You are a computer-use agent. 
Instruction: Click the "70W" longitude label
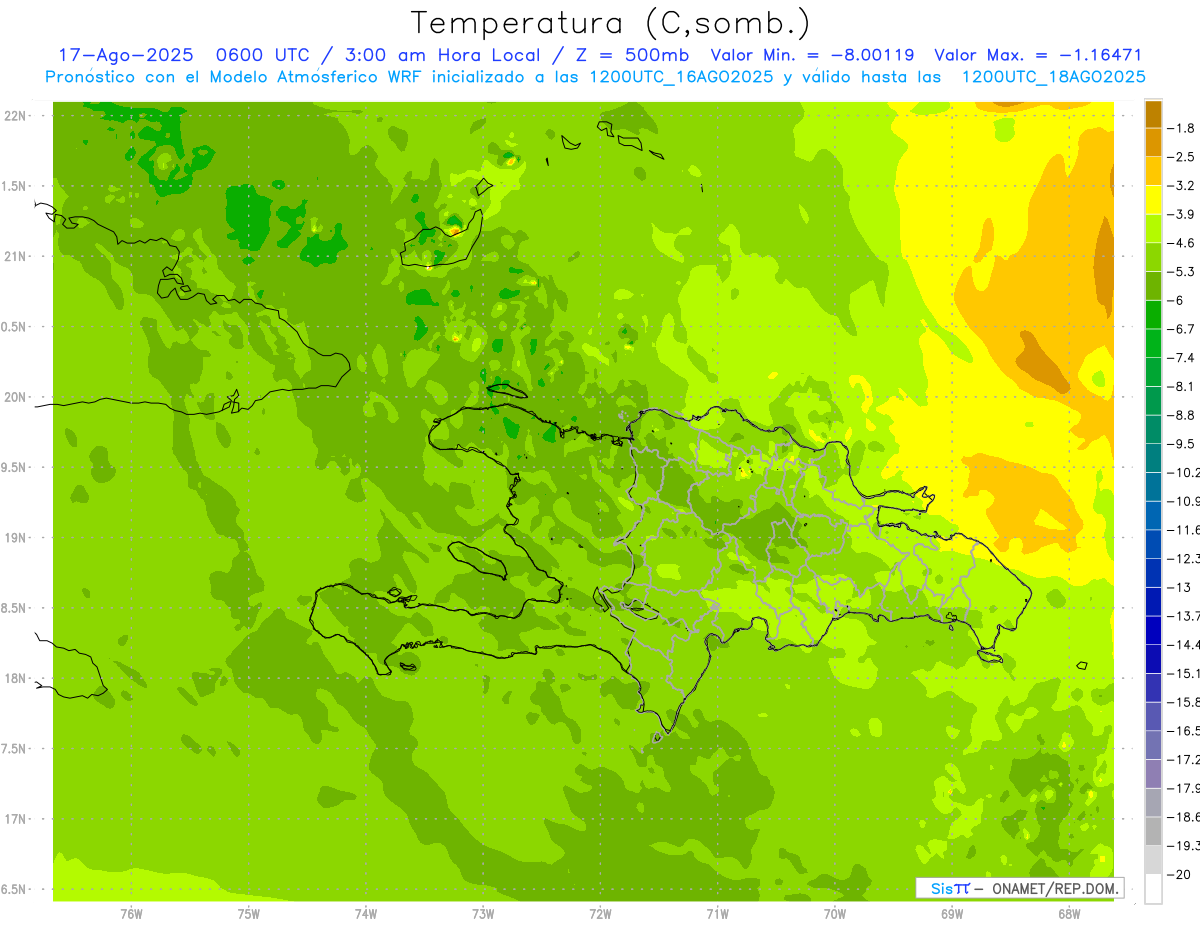click(x=835, y=913)
